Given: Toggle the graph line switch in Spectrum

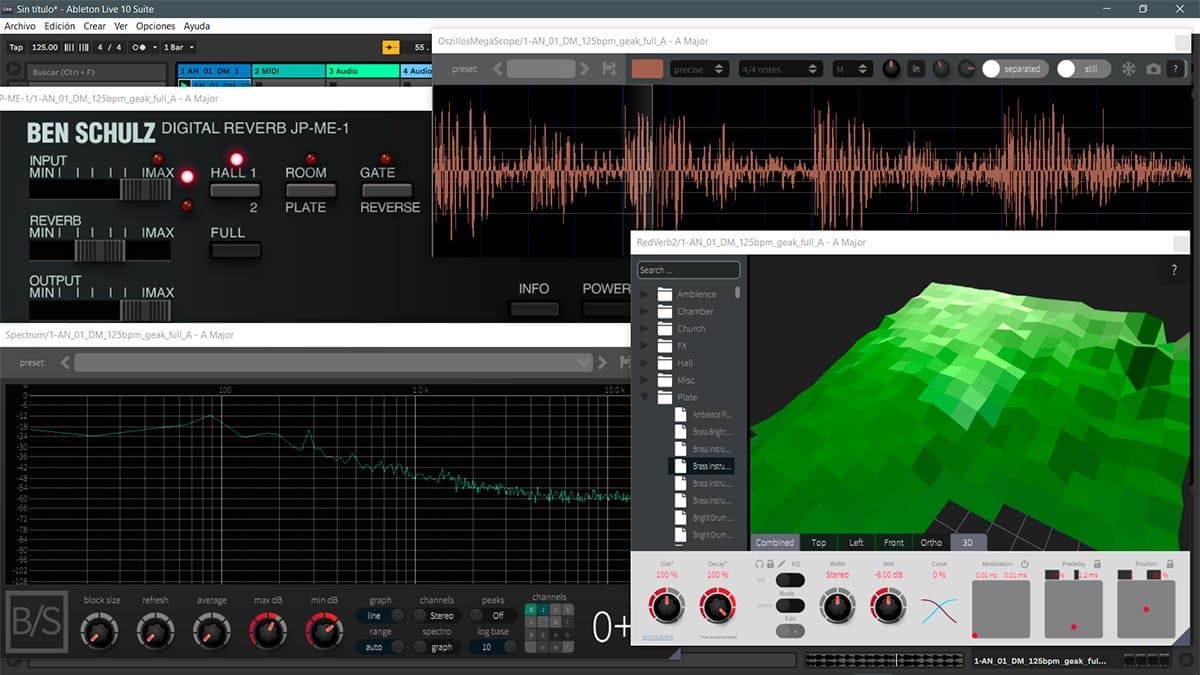Looking at the screenshot, I should 380,616.
